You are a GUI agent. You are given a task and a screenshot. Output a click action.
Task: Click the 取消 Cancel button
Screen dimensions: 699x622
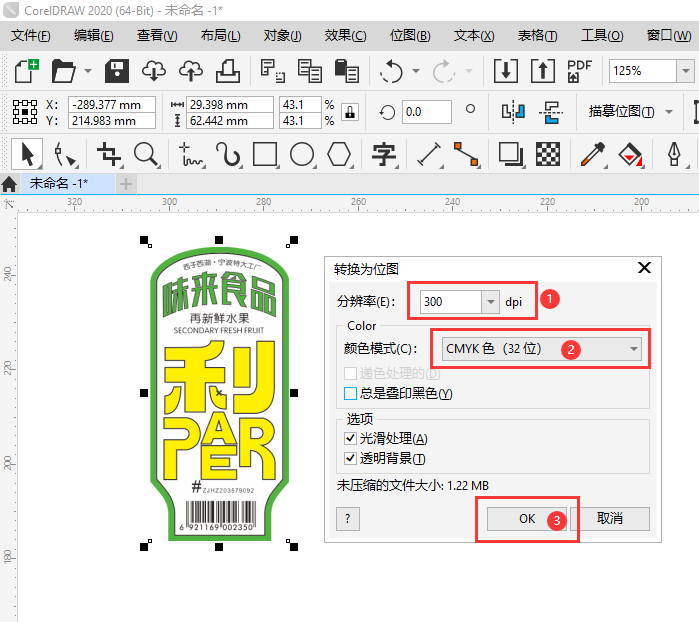click(x=610, y=519)
